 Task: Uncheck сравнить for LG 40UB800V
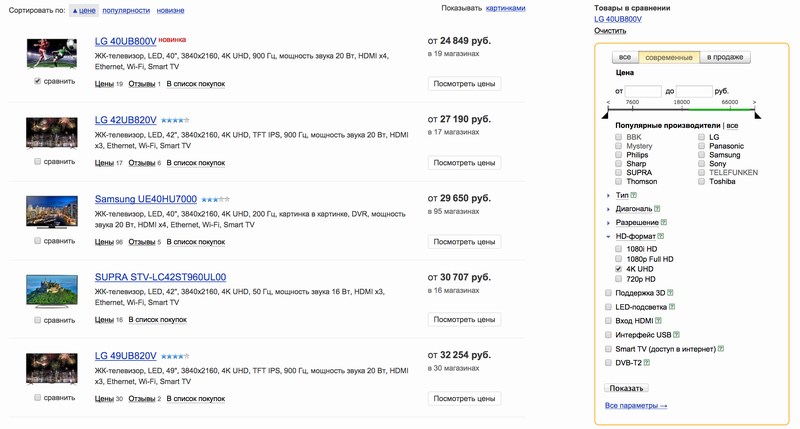[37, 81]
